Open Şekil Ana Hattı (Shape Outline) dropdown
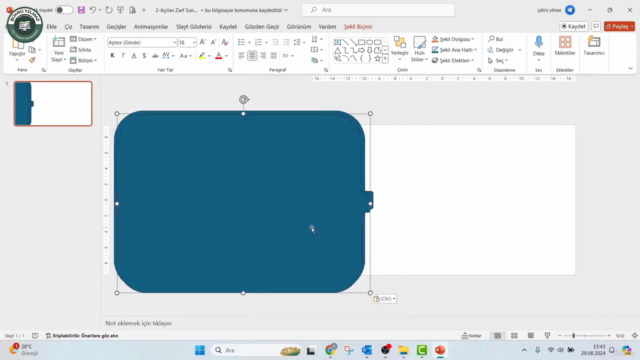The image size is (640, 360). (x=454, y=50)
